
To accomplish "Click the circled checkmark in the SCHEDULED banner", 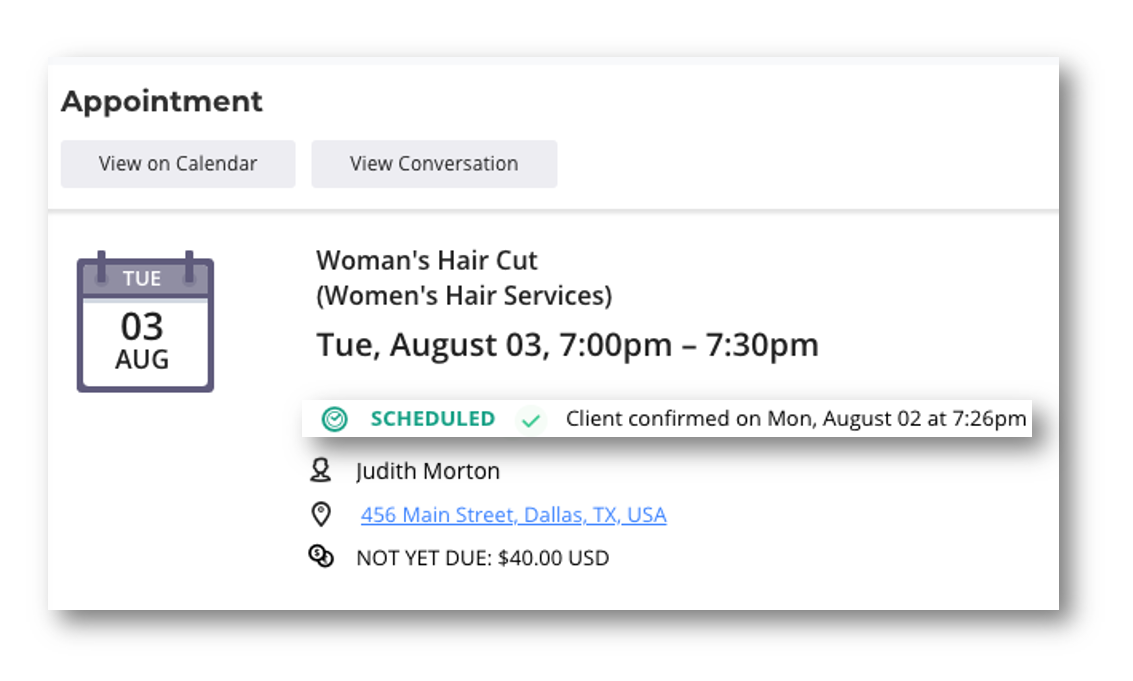I will pos(333,418).
